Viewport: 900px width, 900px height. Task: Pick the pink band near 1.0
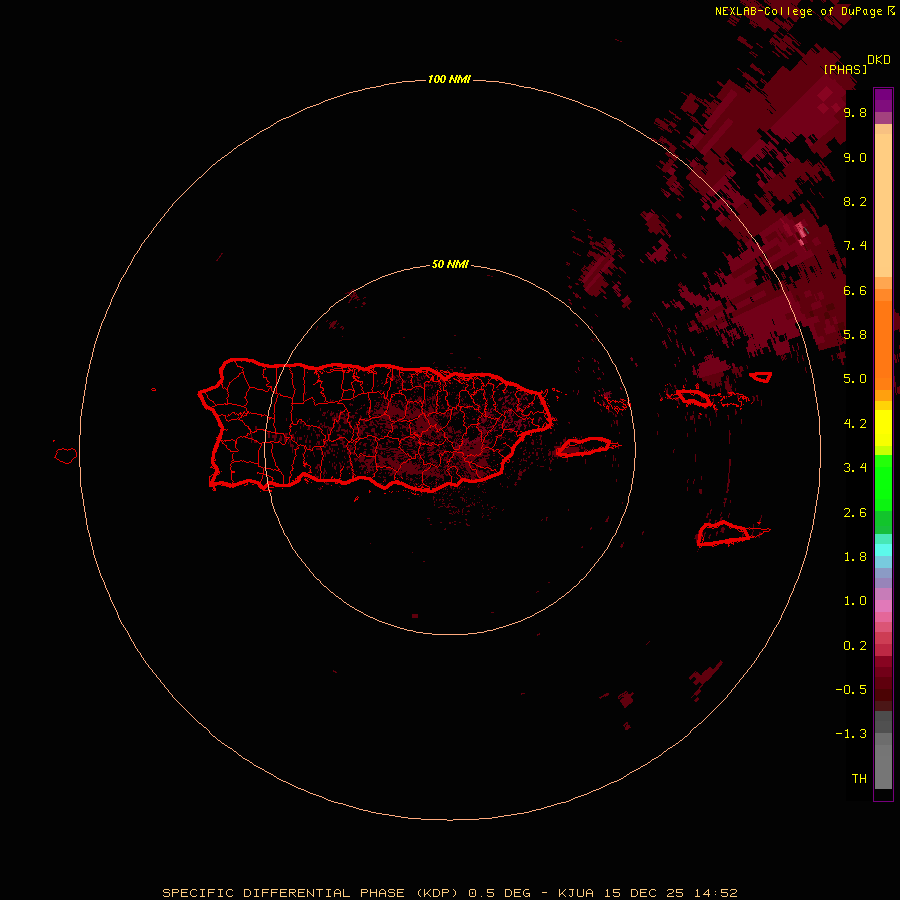[883, 606]
